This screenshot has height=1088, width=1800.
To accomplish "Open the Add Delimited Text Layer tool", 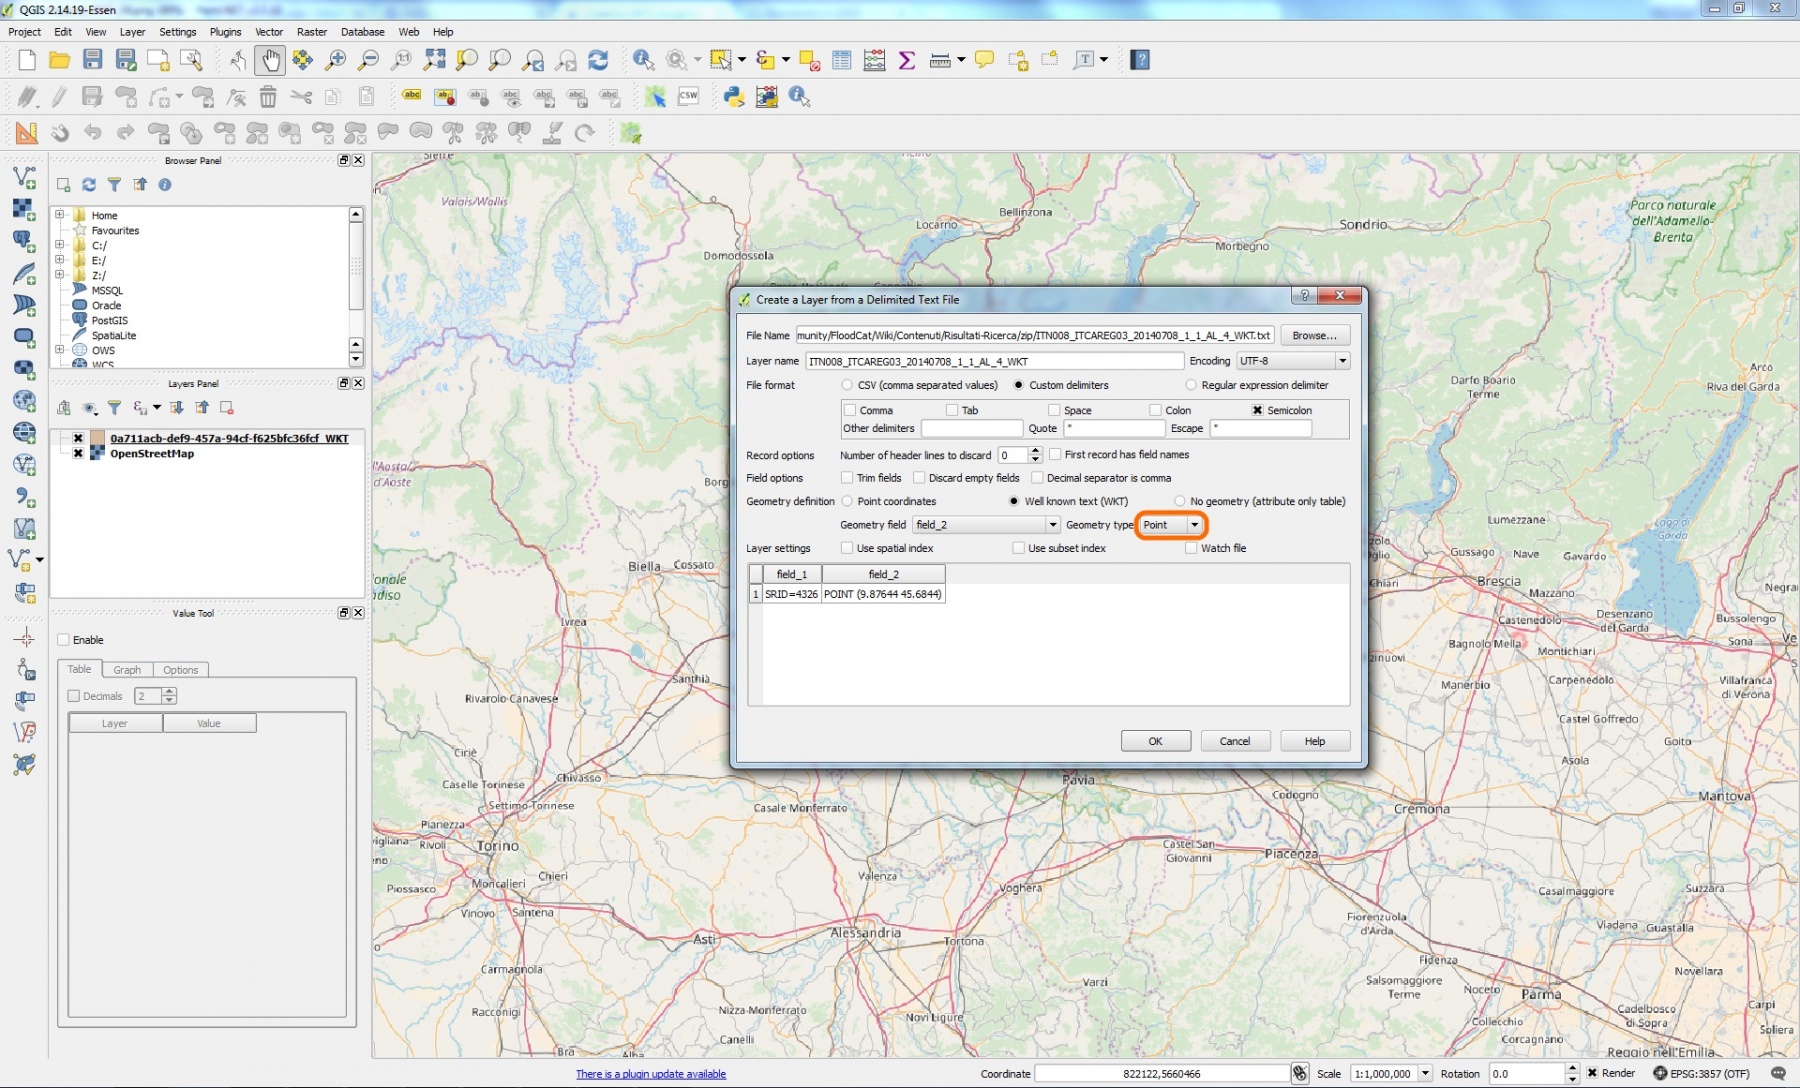I will coord(24,497).
